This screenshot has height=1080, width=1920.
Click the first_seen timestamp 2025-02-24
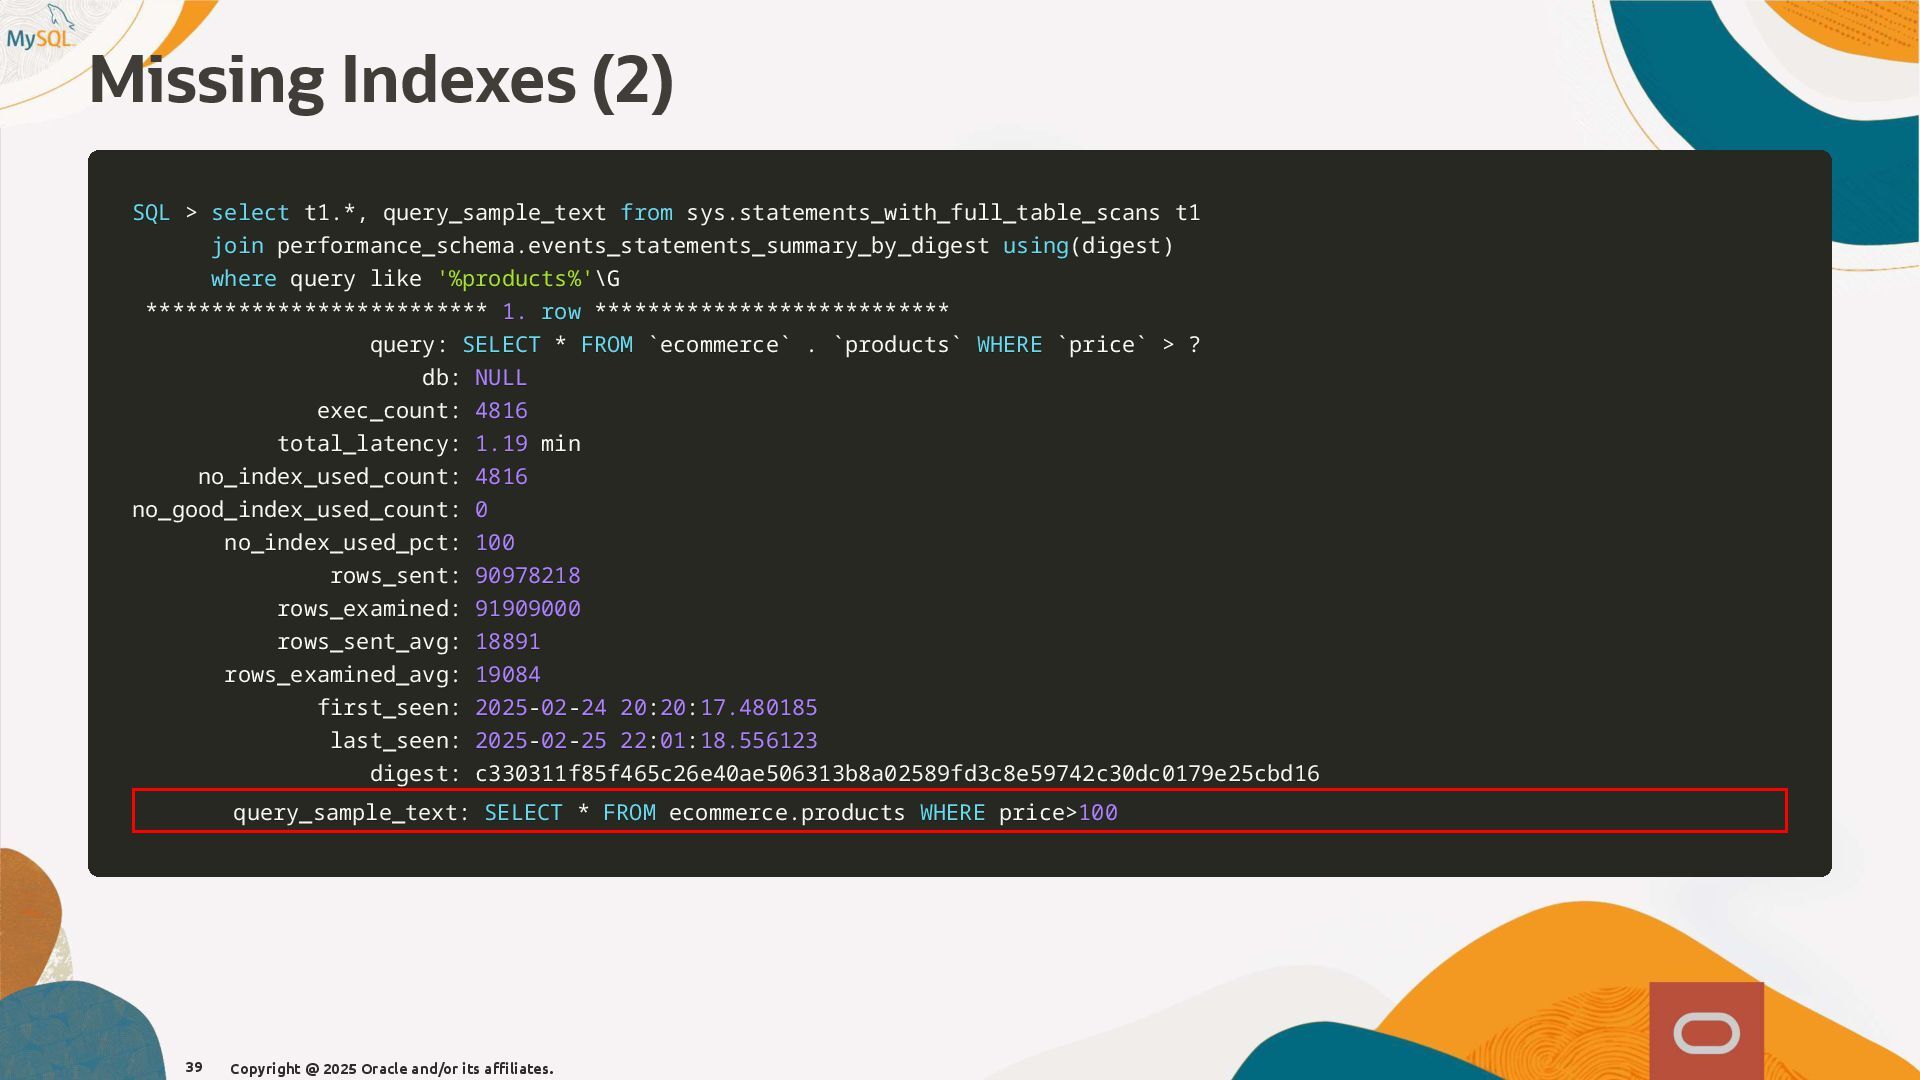pos(646,708)
